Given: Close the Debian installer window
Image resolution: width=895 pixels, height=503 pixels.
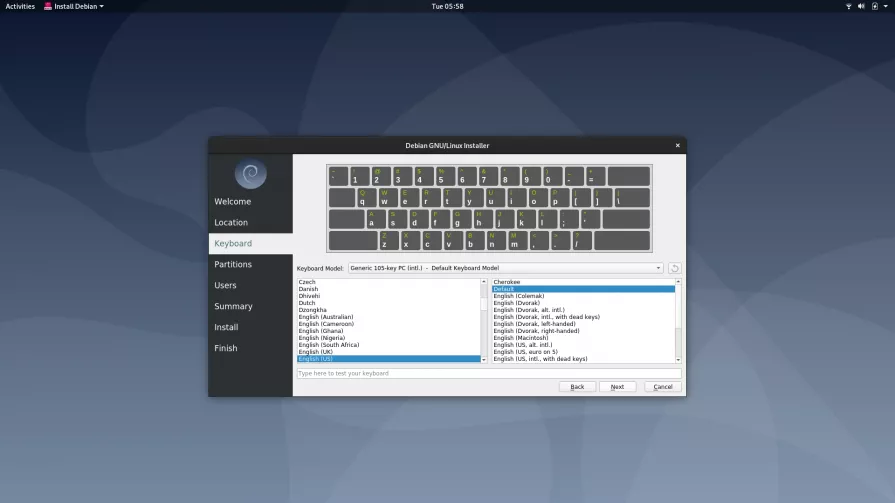Looking at the screenshot, I should pos(678,146).
